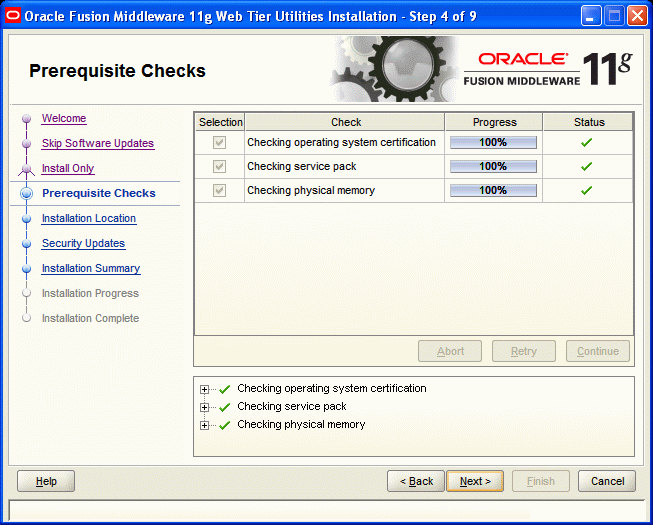Select 'Checking service pack' tree label
This screenshot has width=653, height=525.
[x=292, y=406]
